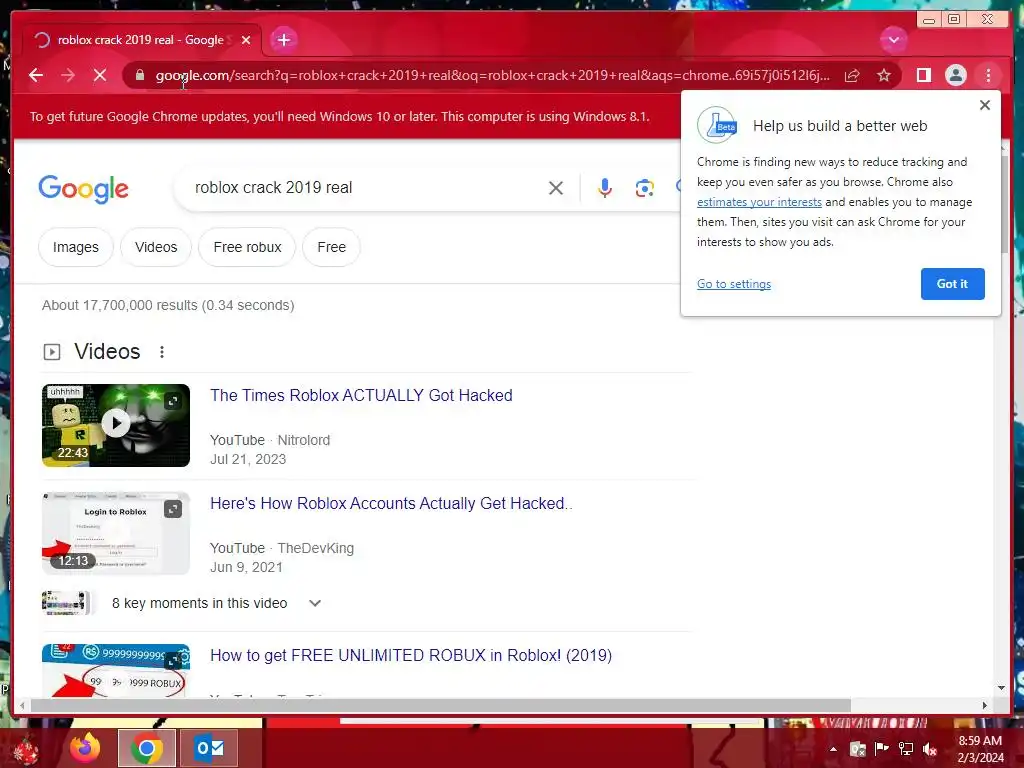Image resolution: width=1024 pixels, height=768 pixels.
Task: Click the vertical scrollbar thumb
Action: tap(1004, 202)
